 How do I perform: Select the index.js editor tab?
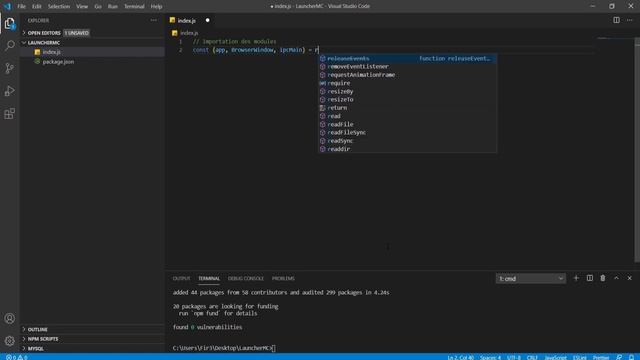pos(187,20)
